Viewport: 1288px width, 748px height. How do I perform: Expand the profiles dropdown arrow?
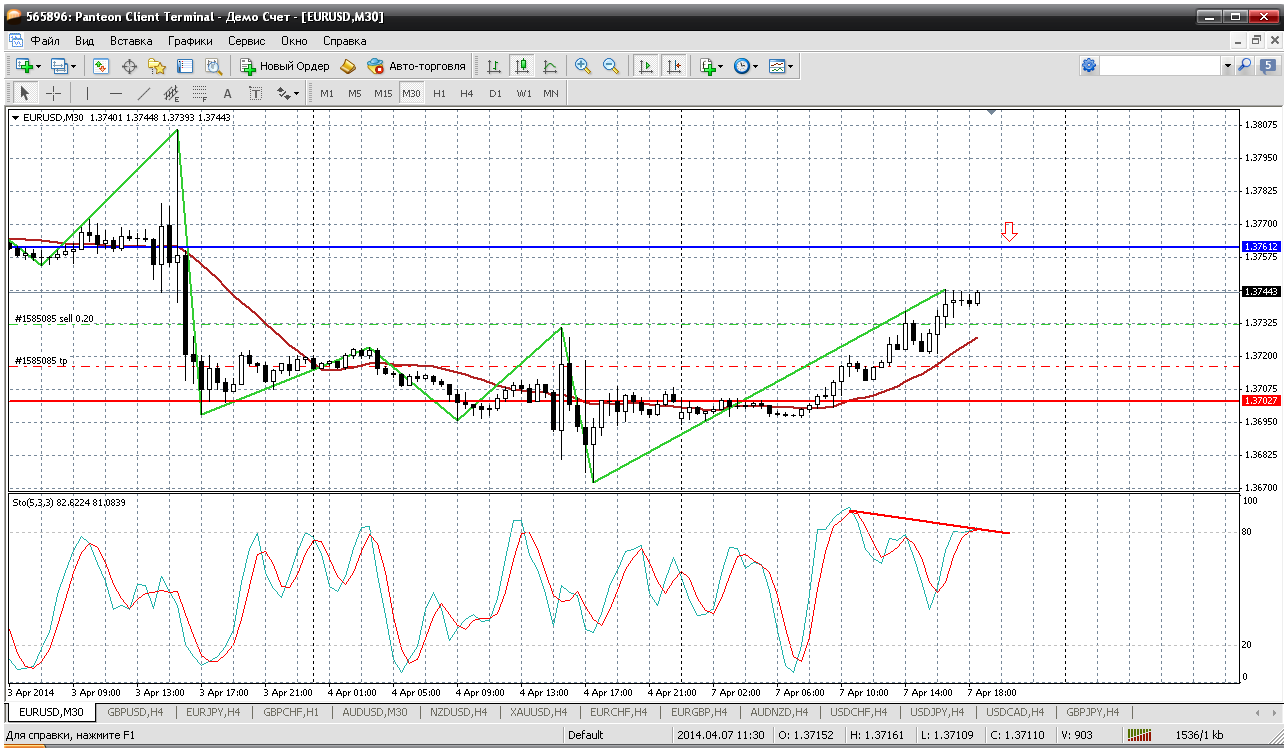coord(74,66)
